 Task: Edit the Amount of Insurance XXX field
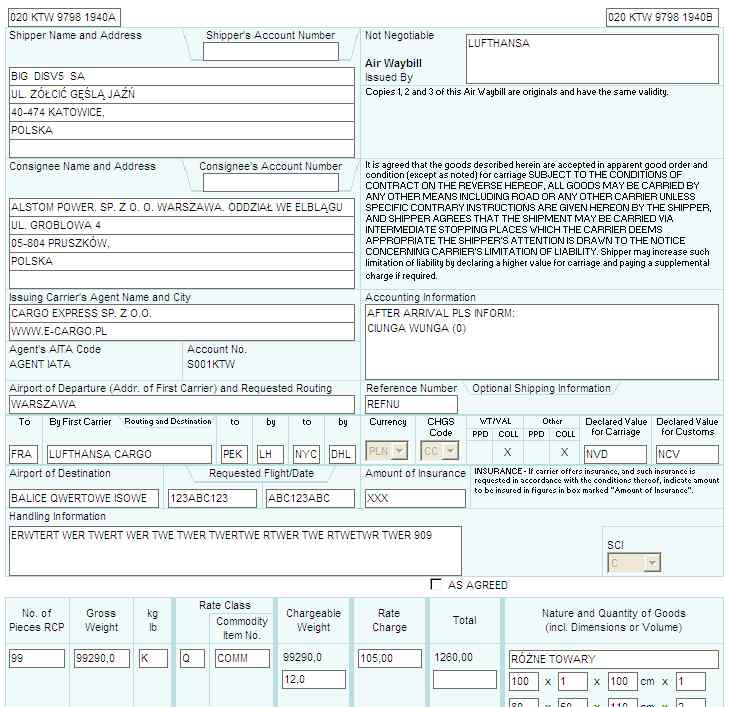pos(415,498)
